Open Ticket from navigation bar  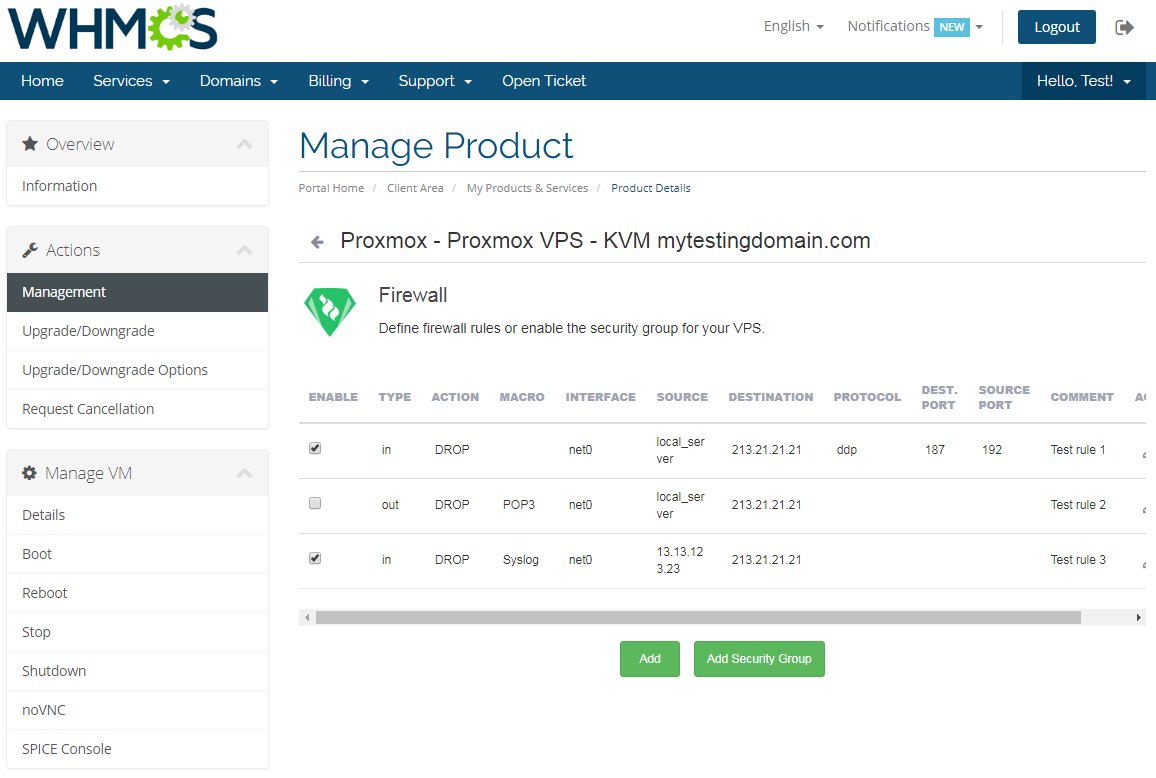[x=544, y=81]
